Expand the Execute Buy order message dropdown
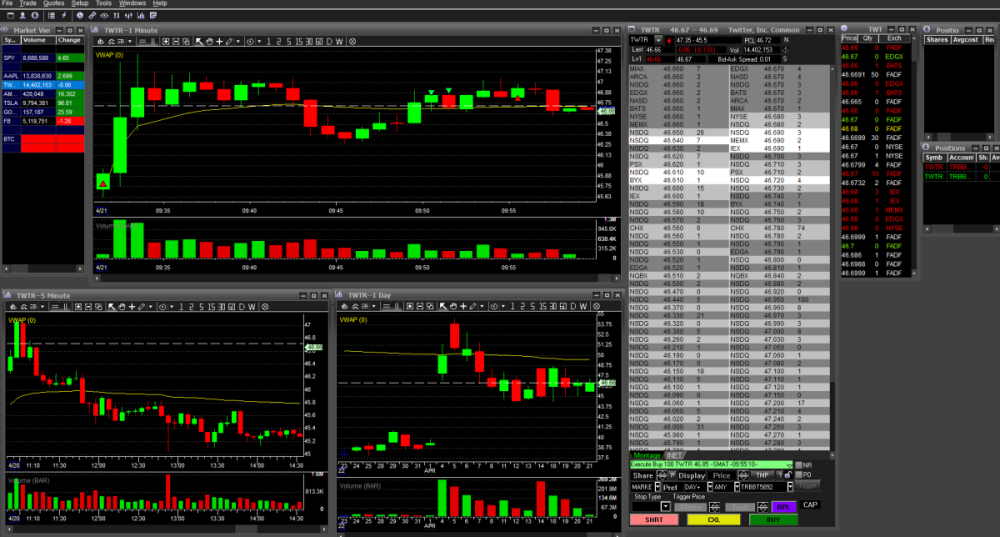1000x537 pixels. tap(790, 466)
